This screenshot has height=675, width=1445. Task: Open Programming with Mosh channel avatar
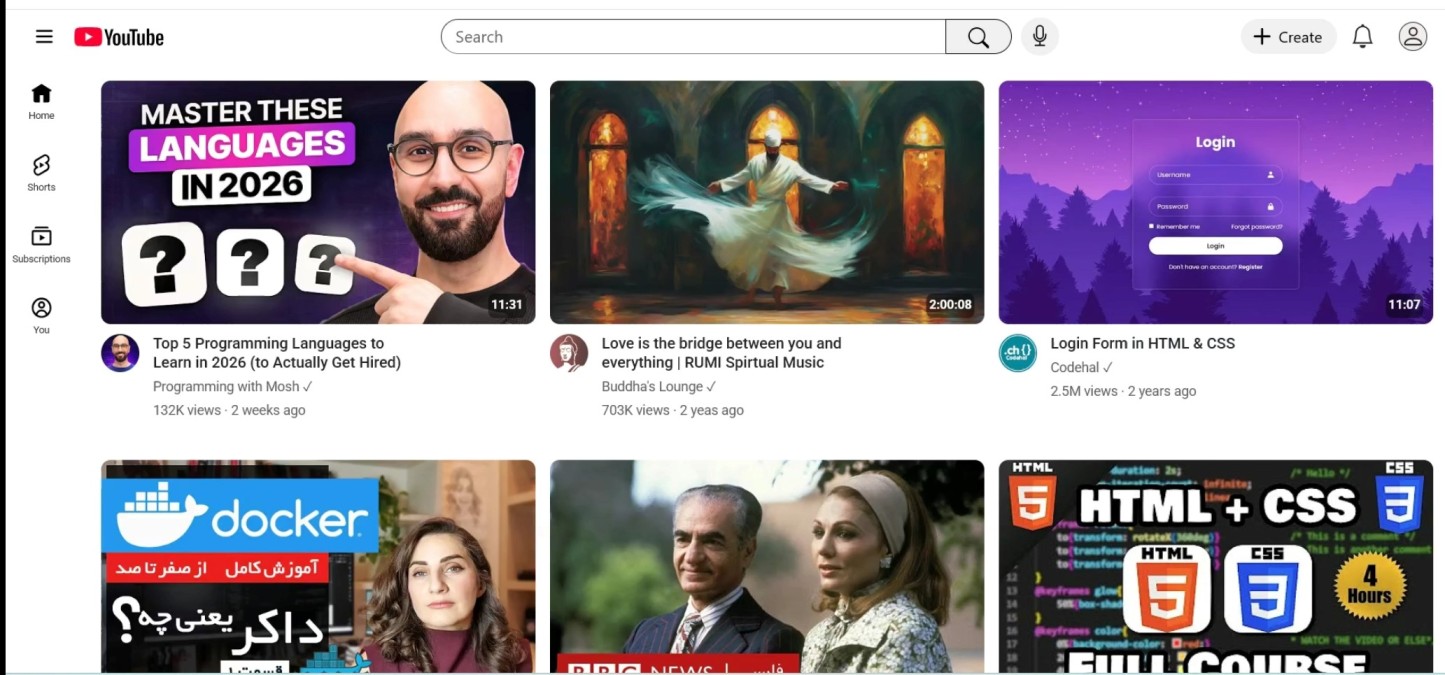(x=121, y=353)
